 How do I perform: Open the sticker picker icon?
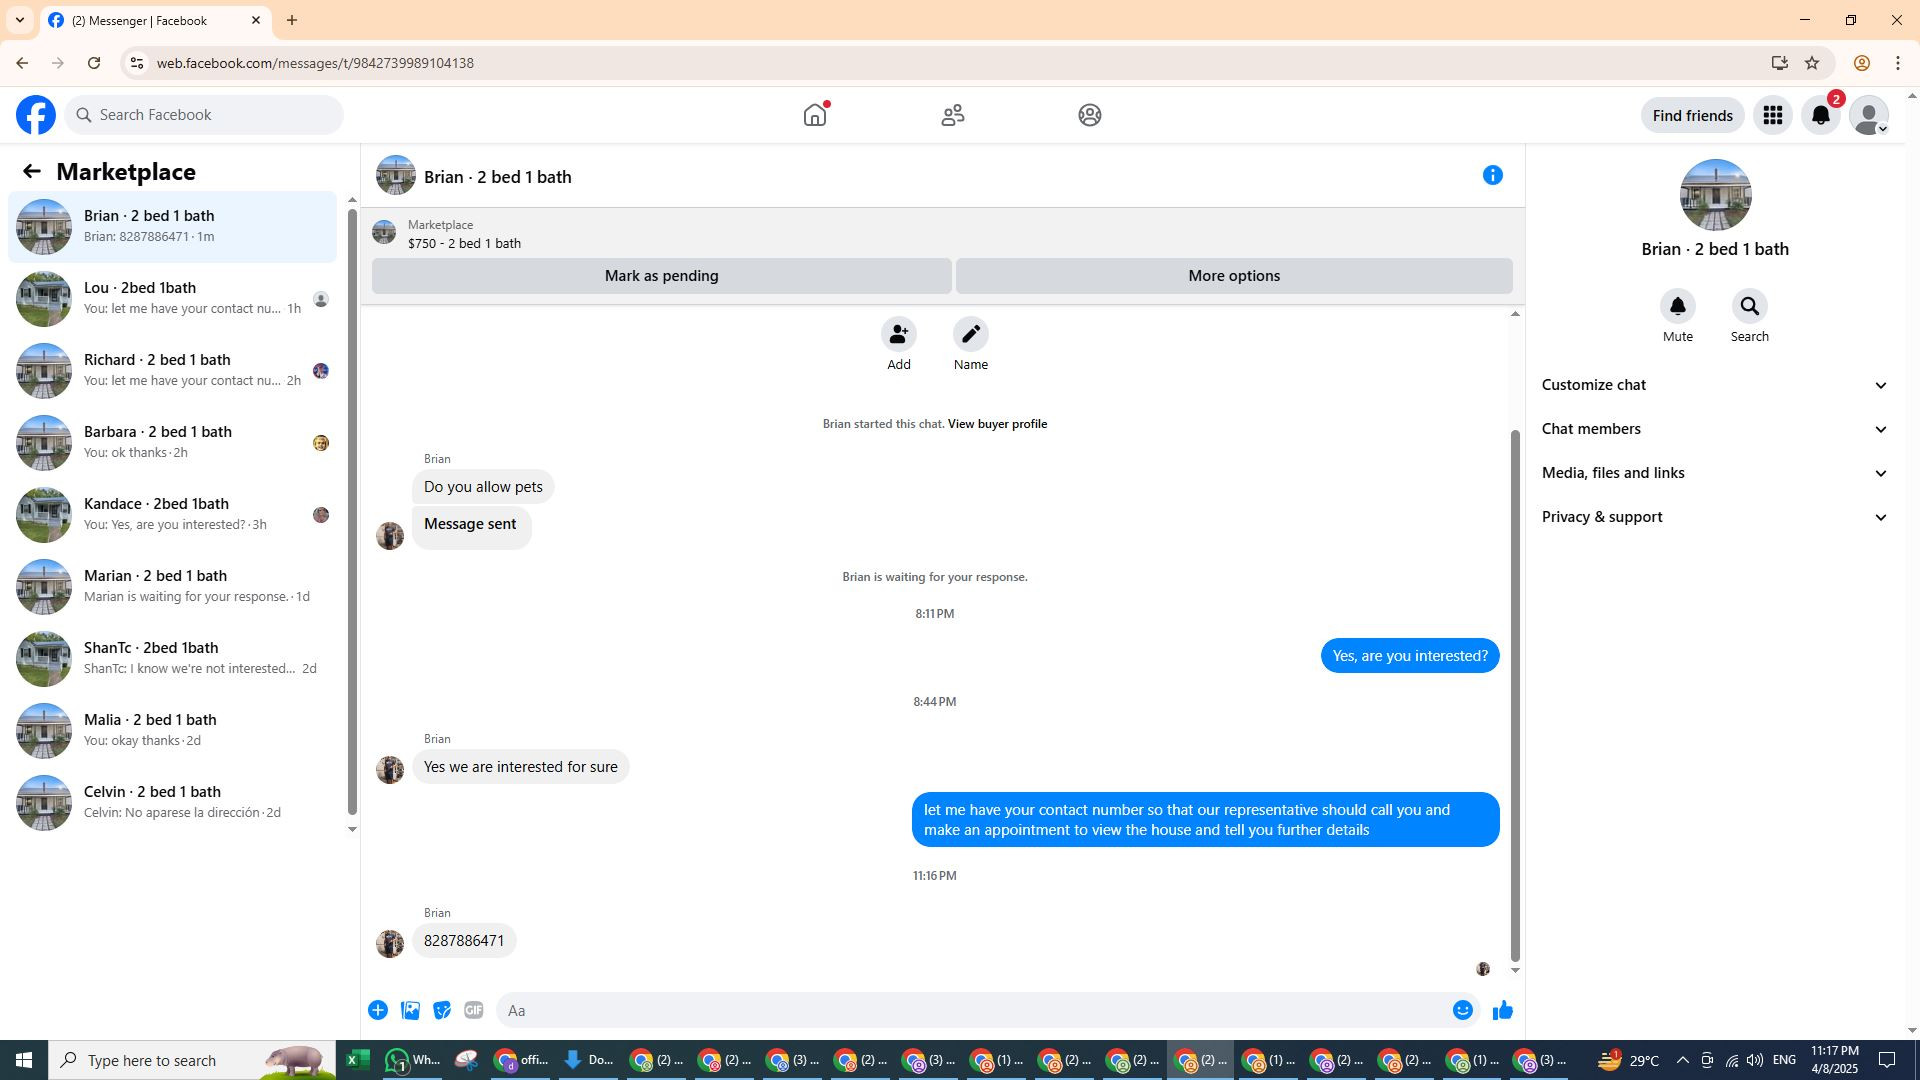coord(442,1010)
